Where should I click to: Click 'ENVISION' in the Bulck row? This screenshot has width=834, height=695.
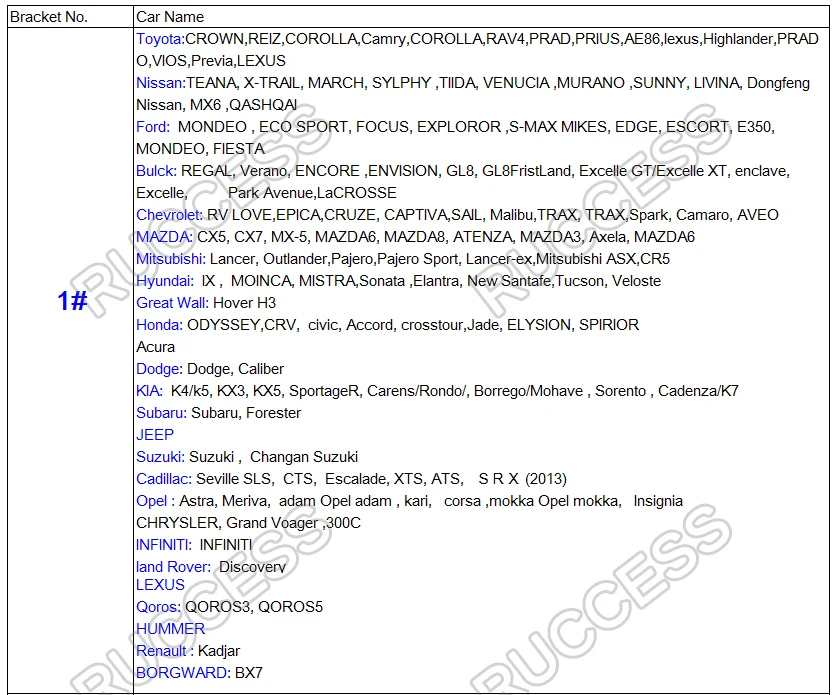pos(404,171)
